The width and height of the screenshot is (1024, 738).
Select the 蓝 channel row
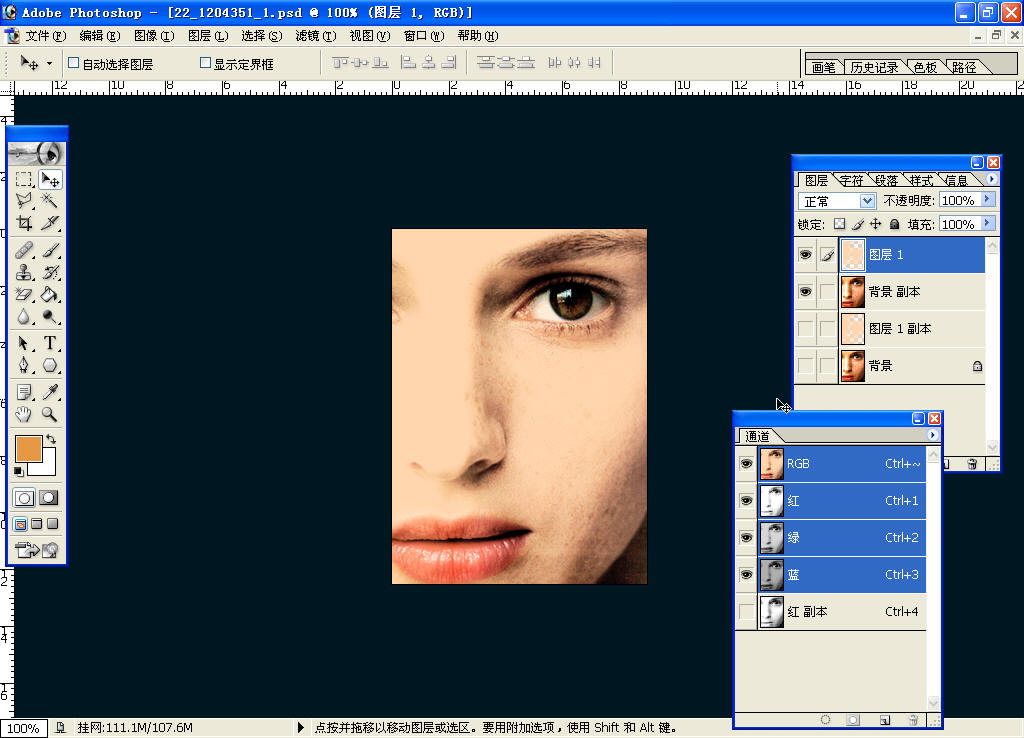pyautogui.click(x=831, y=575)
